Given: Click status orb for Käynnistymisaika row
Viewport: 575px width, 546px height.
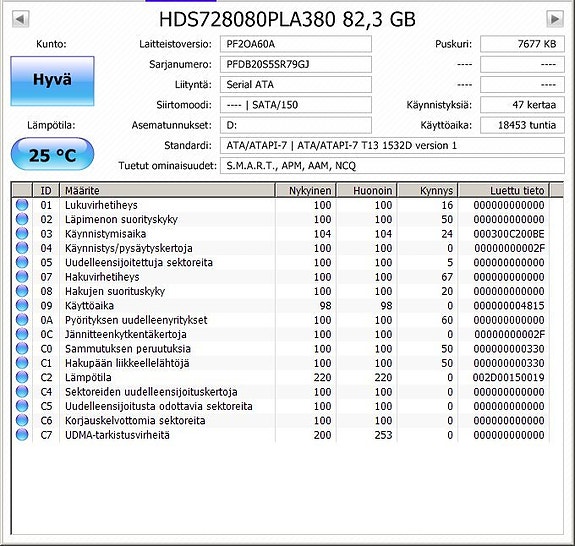Looking at the screenshot, I should point(22,233).
